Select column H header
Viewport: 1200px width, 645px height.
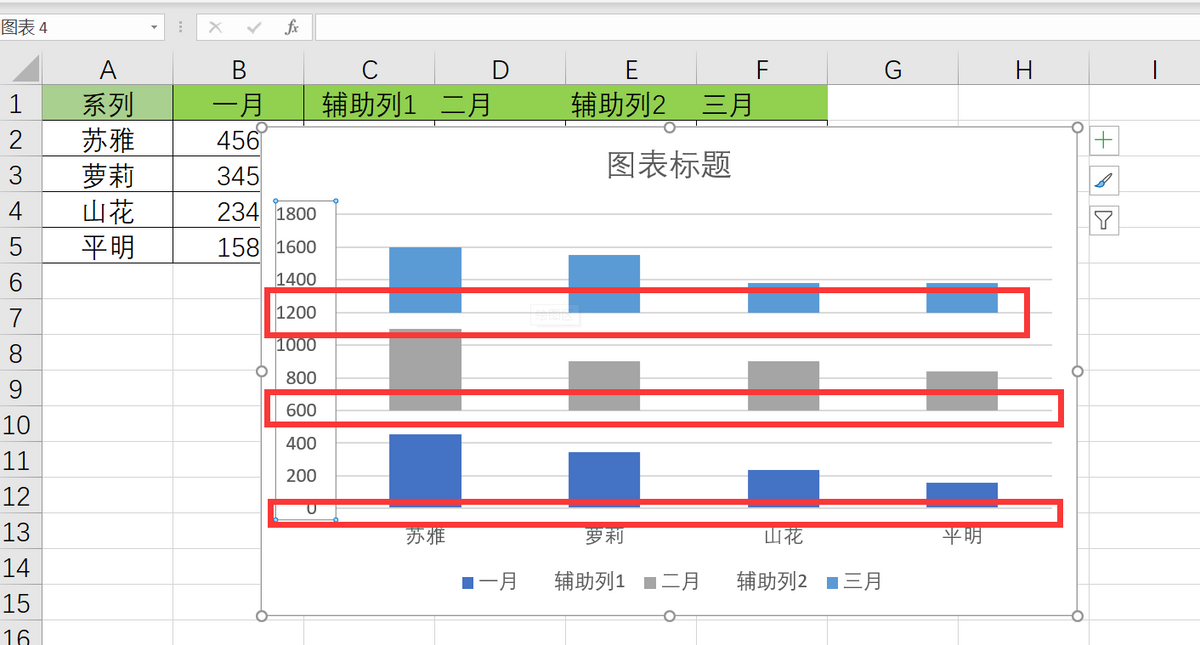click(x=1023, y=69)
